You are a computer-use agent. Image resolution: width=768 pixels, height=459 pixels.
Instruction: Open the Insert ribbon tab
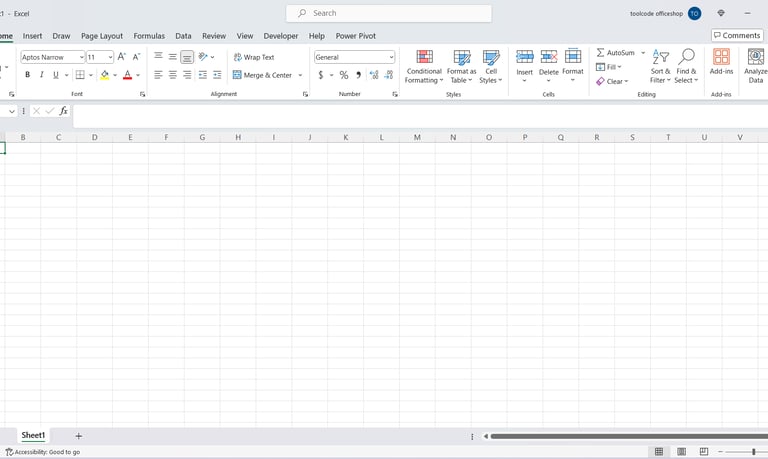click(x=32, y=36)
